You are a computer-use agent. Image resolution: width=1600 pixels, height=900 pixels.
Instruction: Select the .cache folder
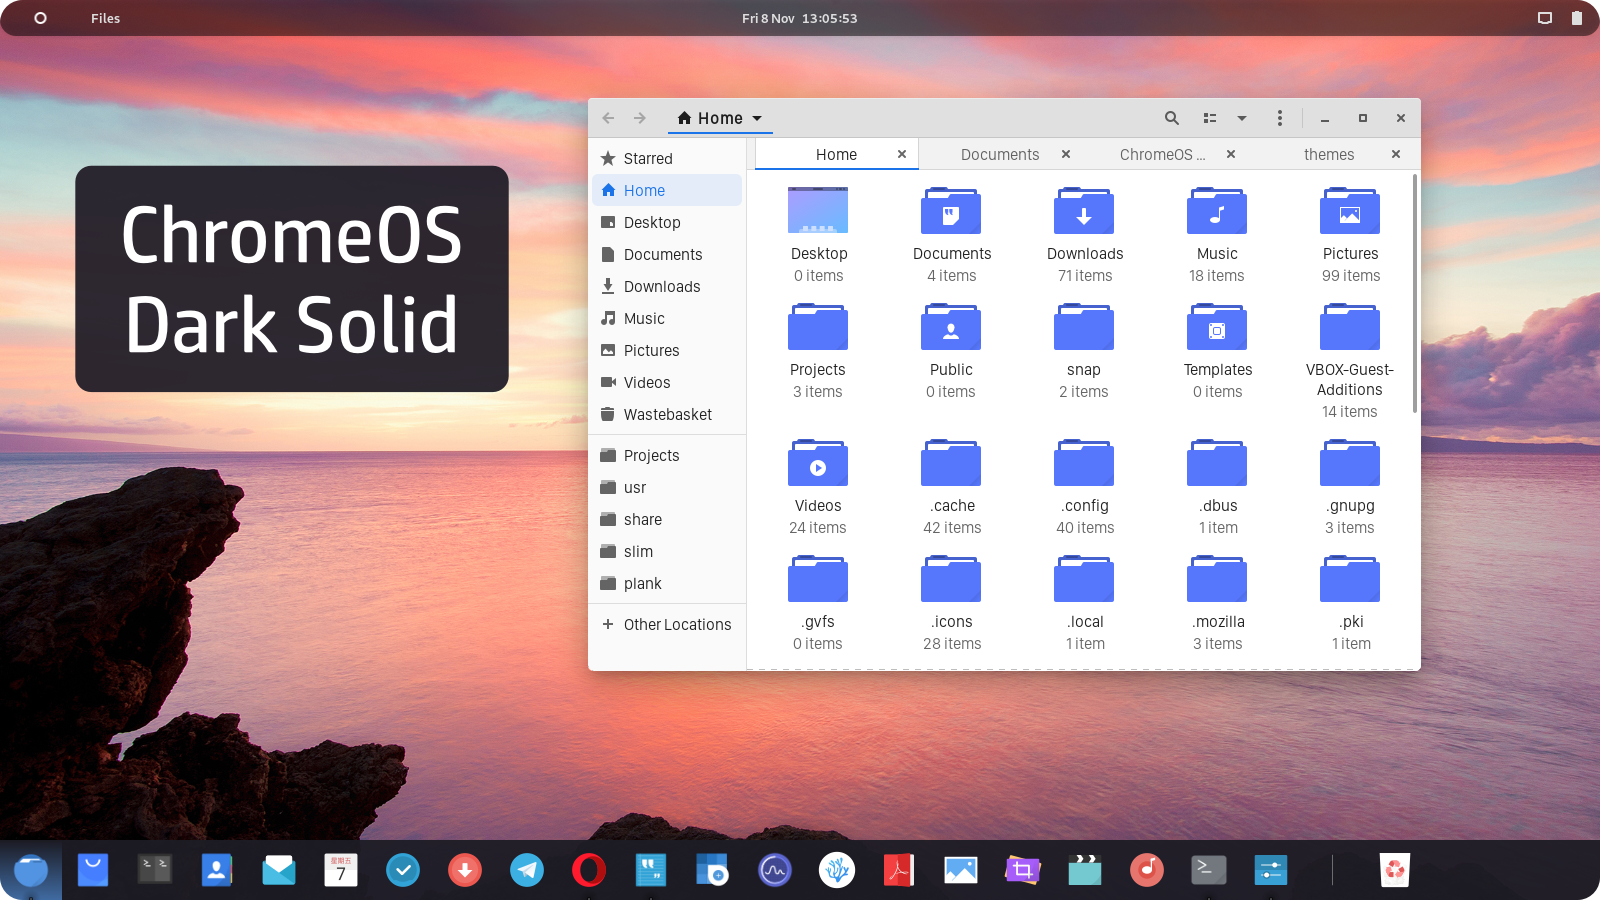tap(951, 463)
